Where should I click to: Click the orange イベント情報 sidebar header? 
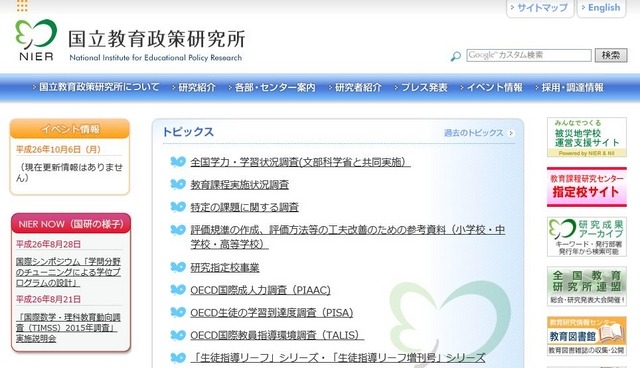pyautogui.click(x=70, y=129)
